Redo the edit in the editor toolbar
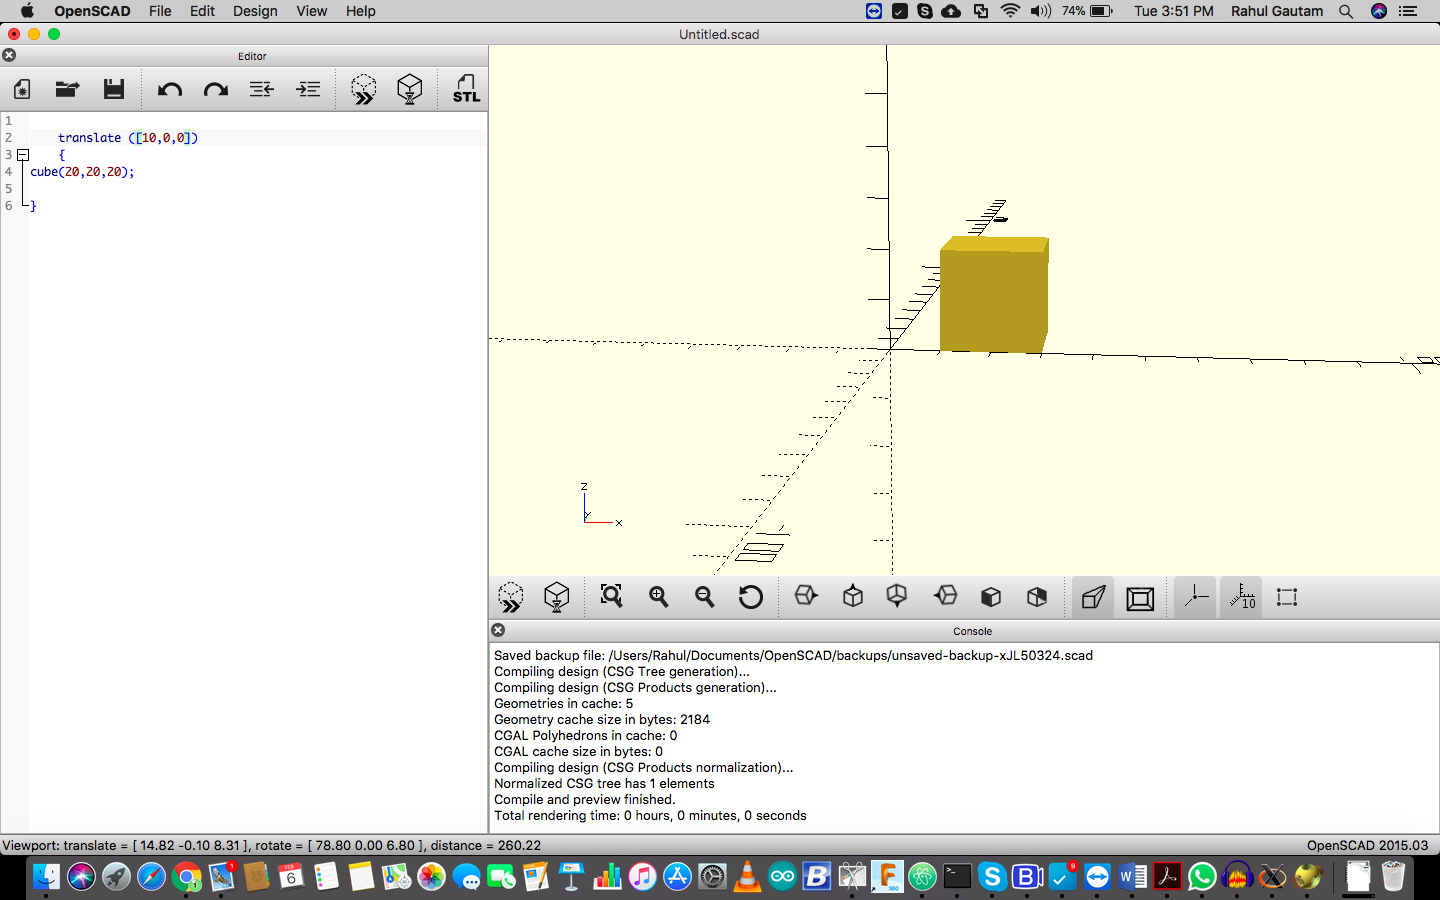The height and width of the screenshot is (900, 1440). pos(216,90)
